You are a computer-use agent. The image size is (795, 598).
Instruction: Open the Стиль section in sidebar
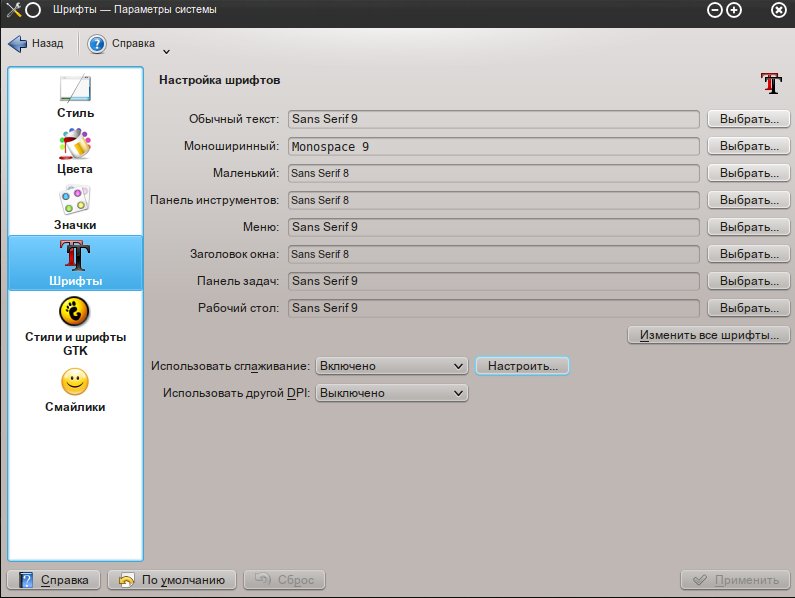[75, 97]
